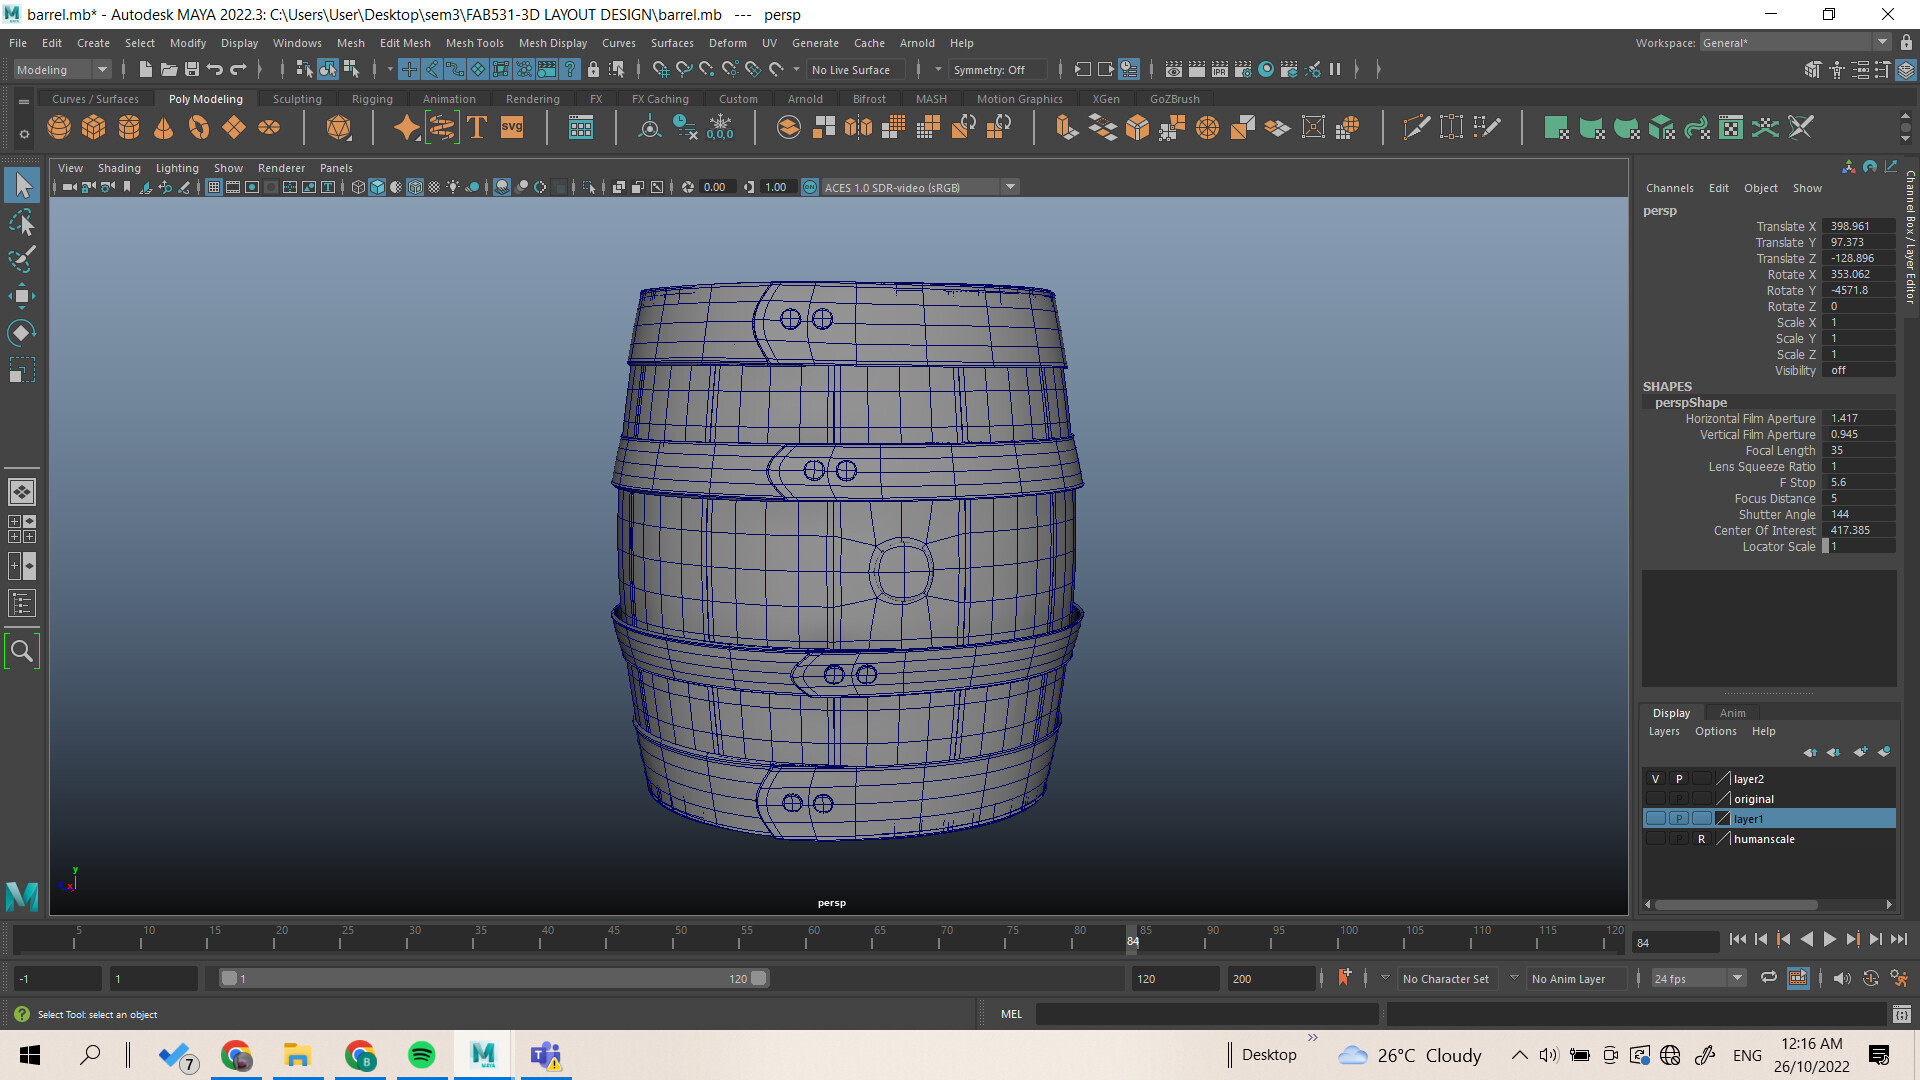Expand the 24 fps frame rate dropdown
This screenshot has height=1080, width=1920.
[x=1738, y=978]
